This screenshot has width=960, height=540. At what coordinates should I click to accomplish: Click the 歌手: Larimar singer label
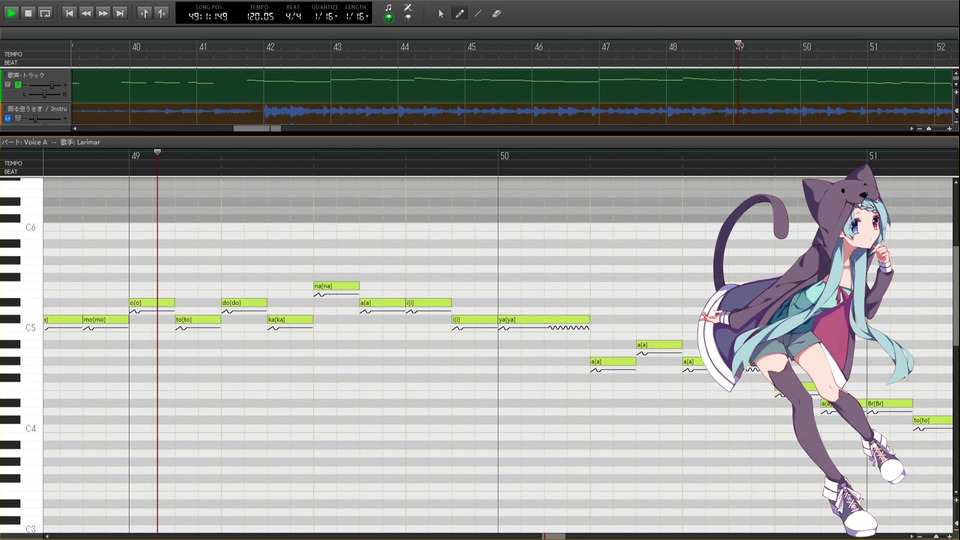(x=80, y=142)
